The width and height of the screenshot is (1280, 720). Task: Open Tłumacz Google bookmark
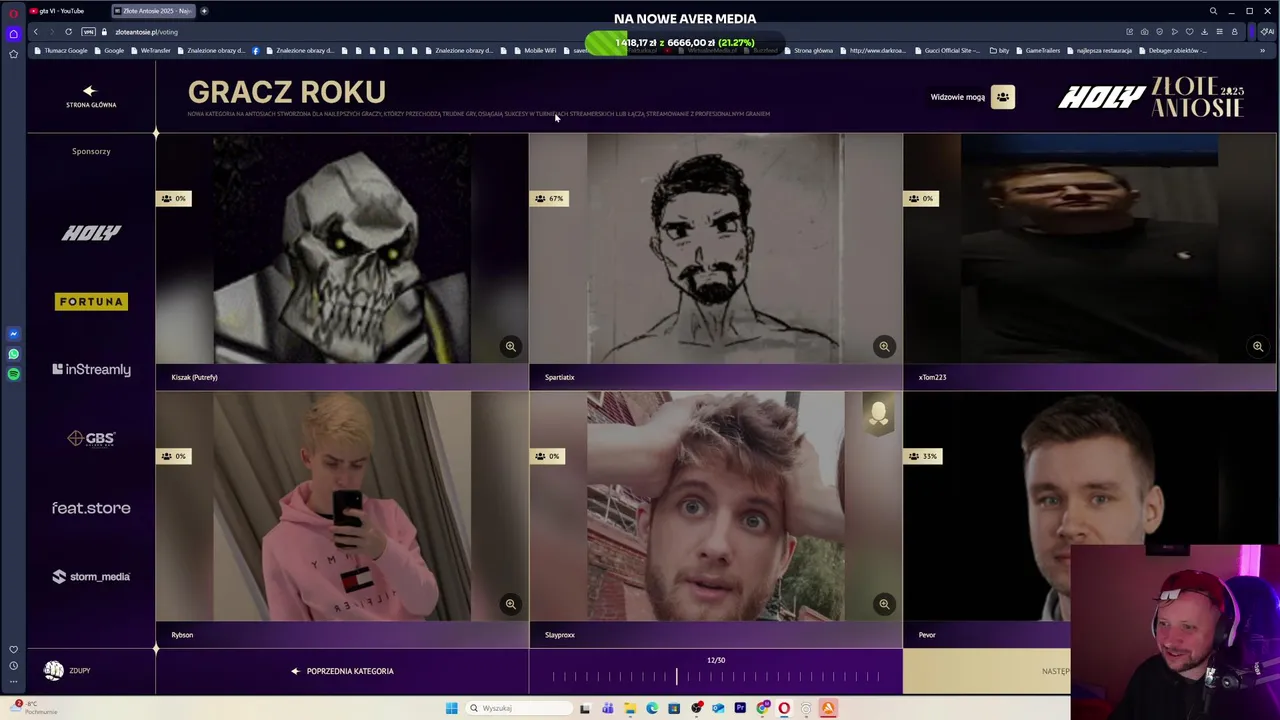[61, 50]
